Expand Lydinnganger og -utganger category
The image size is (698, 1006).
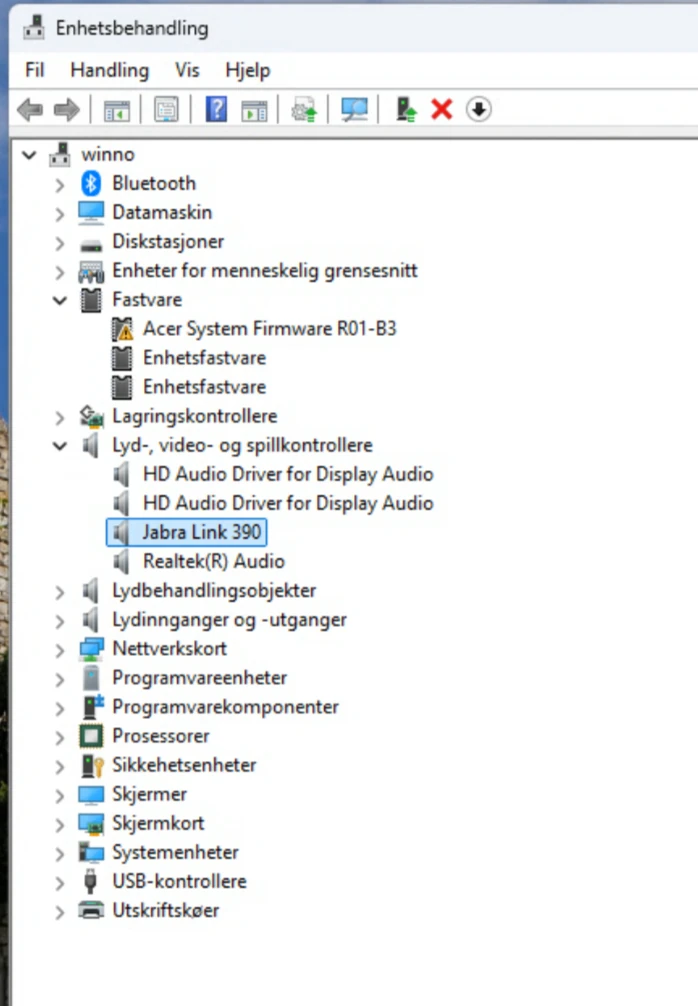click(60, 621)
